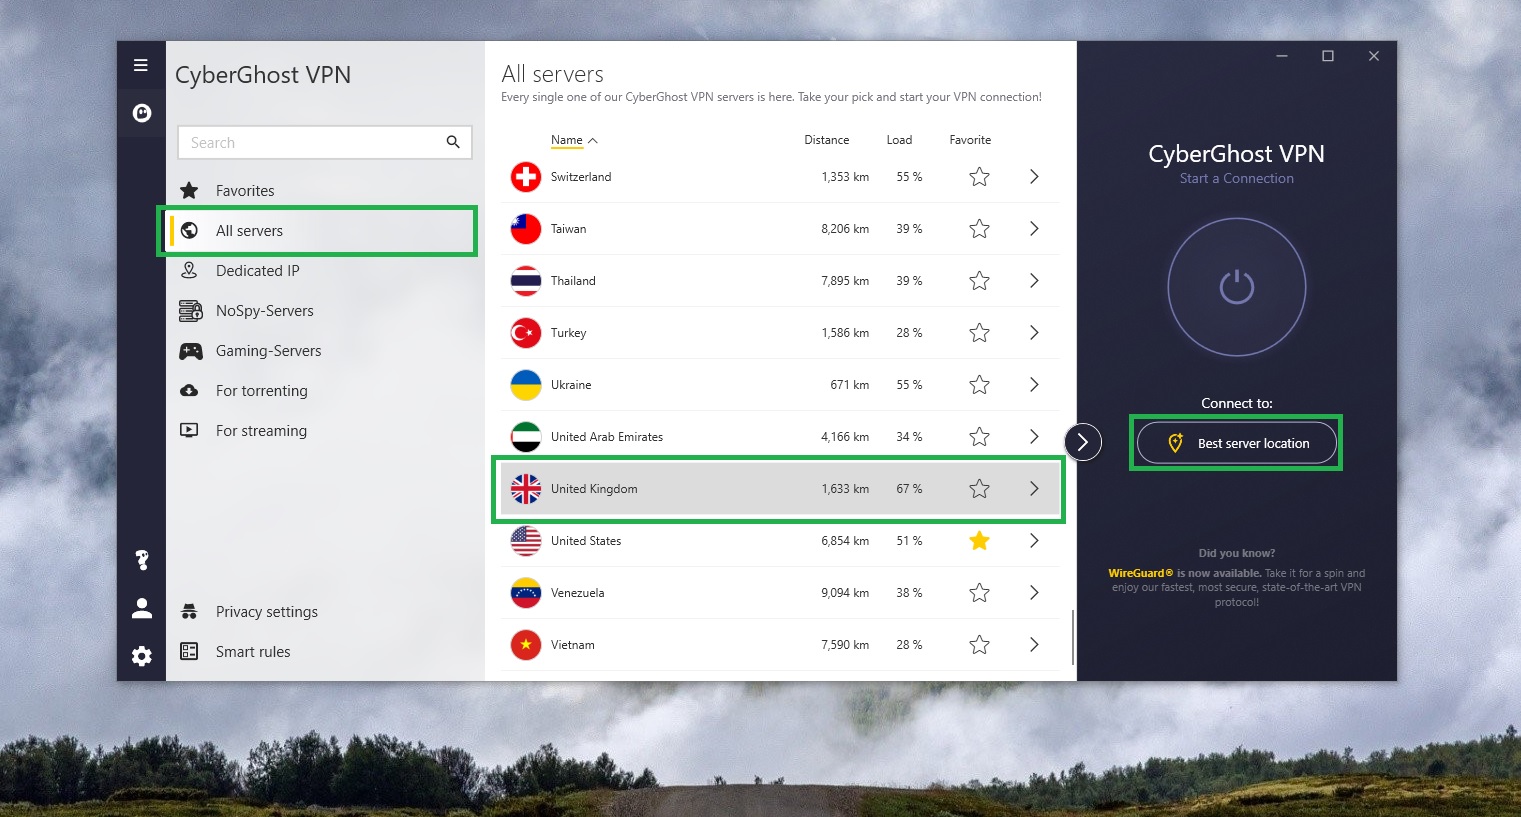
Task: Remove United States from favorites star
Action: pos(979,541)
